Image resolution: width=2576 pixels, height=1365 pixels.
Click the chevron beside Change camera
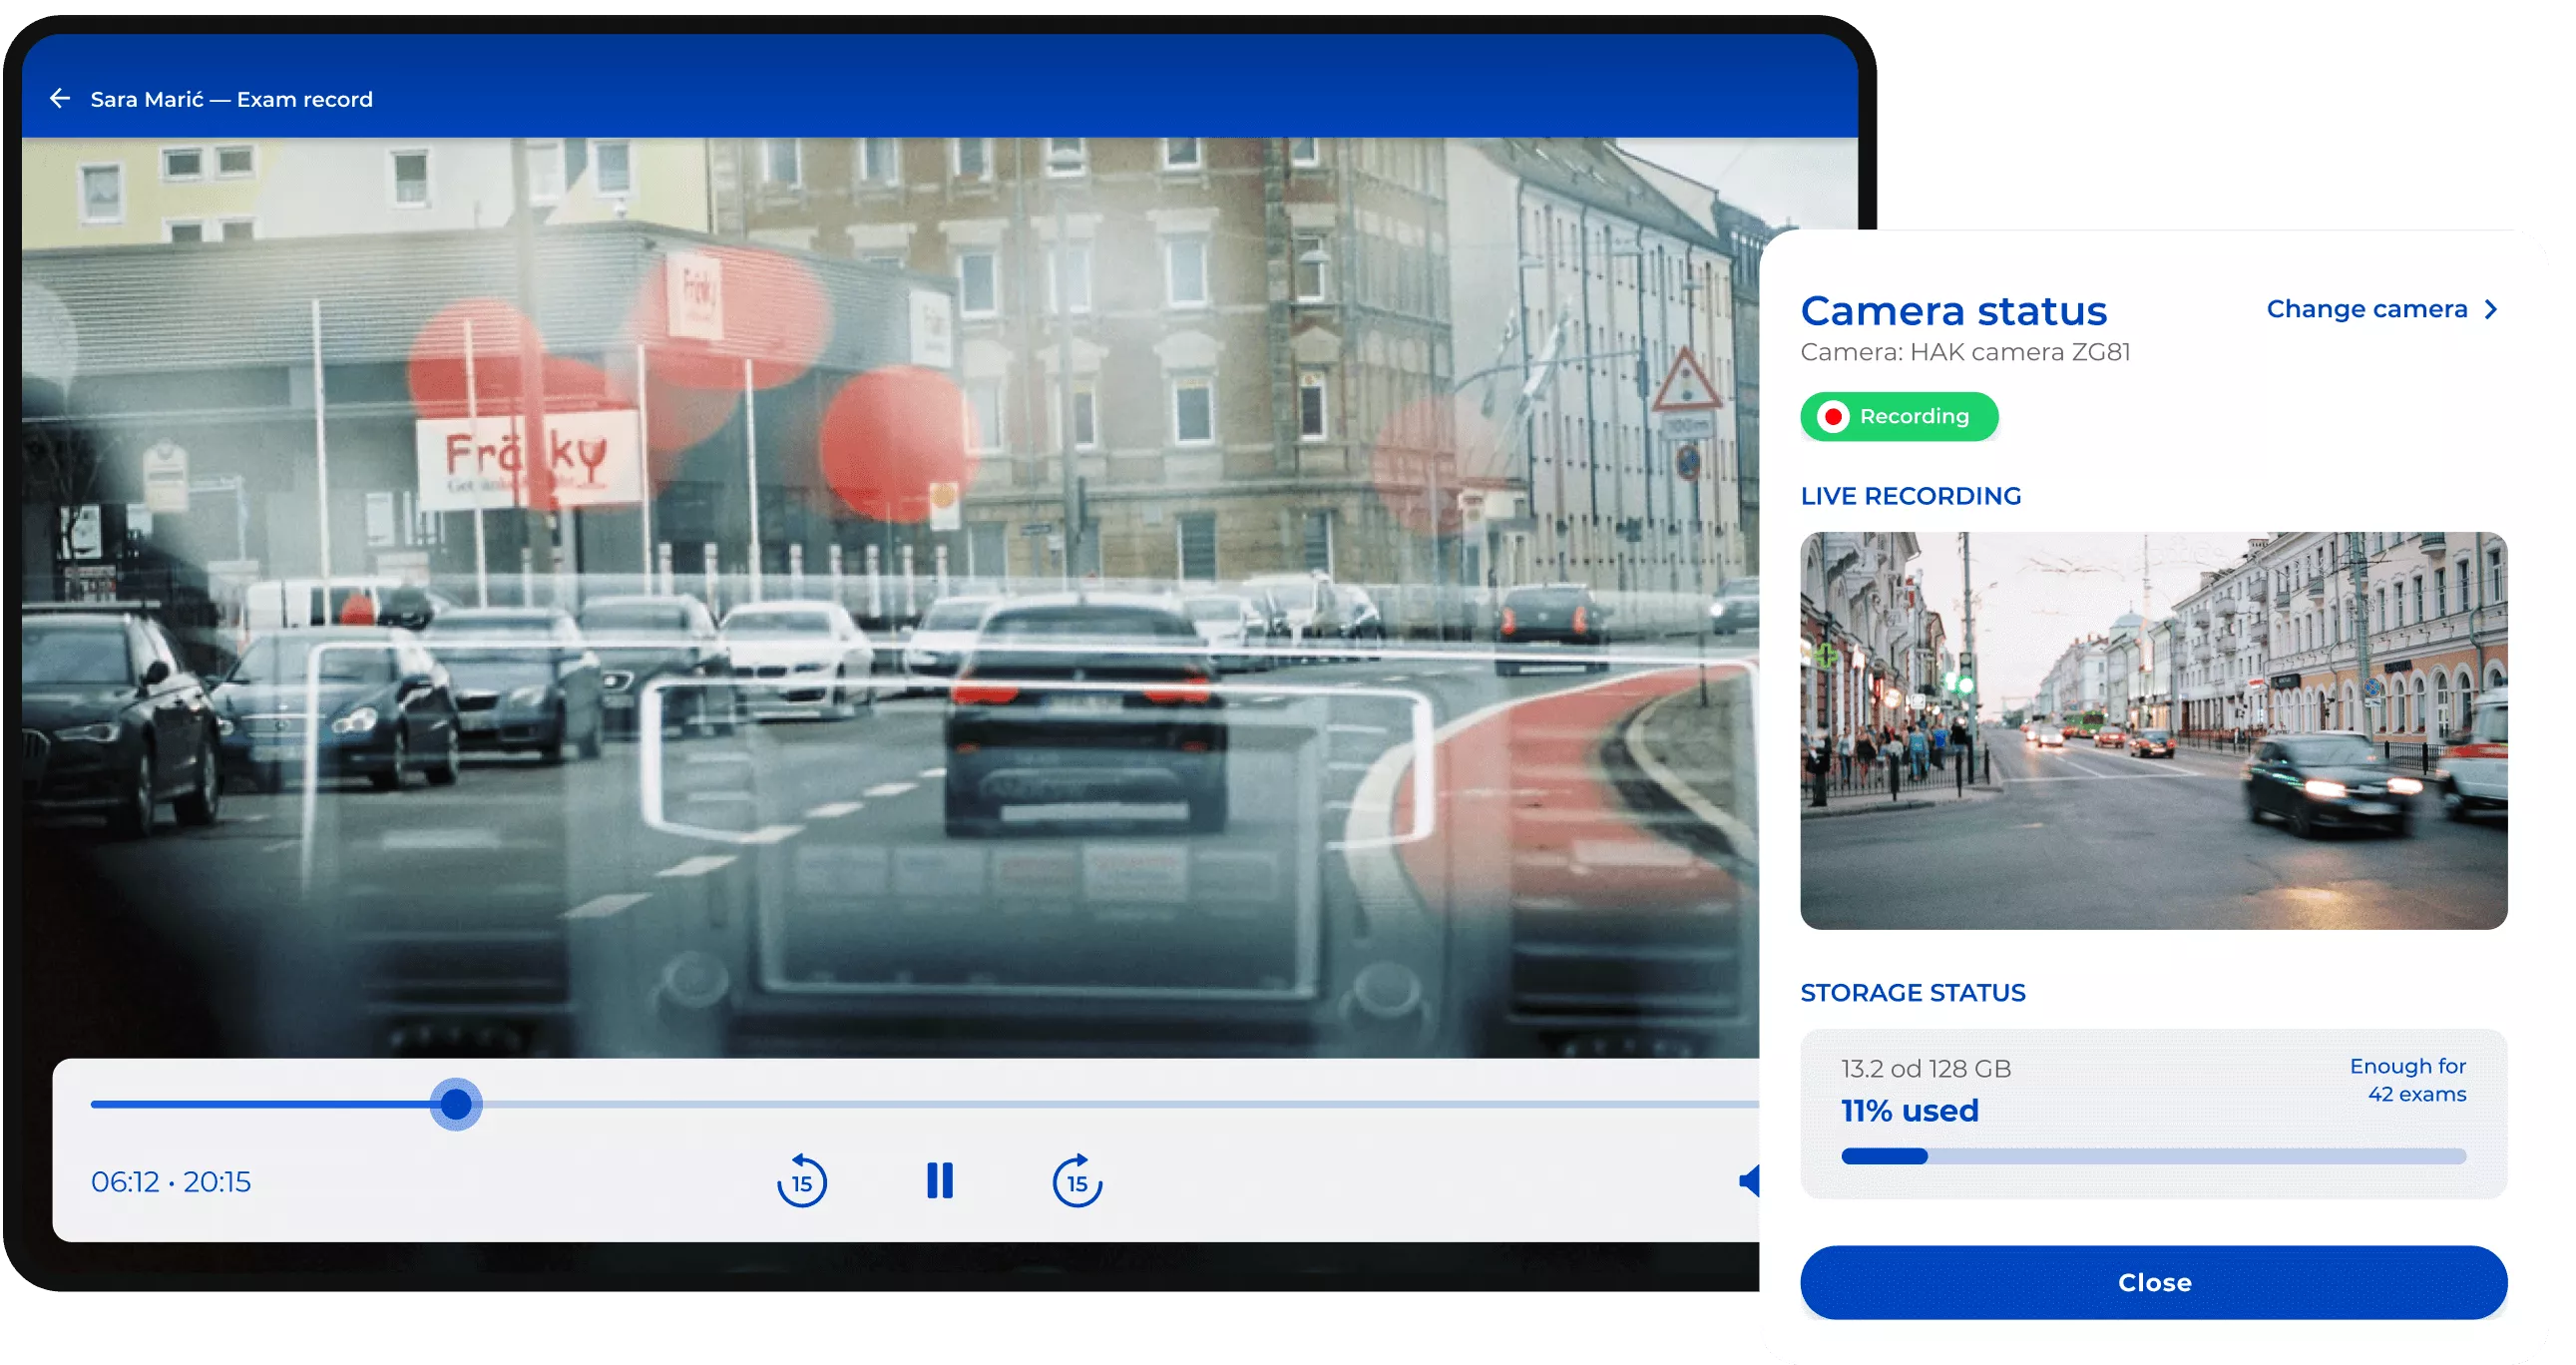click(x=2491, y=310)
